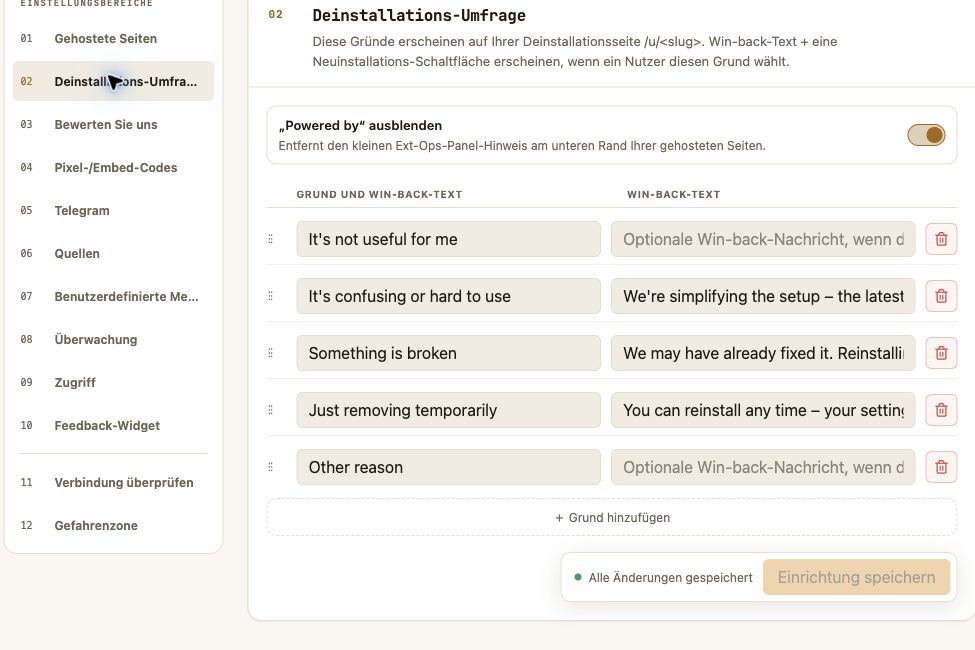Image resolution: width=975 pixels, height=650 pixels.
Task: Go to Überwachung section
Action: coord(113,339)
